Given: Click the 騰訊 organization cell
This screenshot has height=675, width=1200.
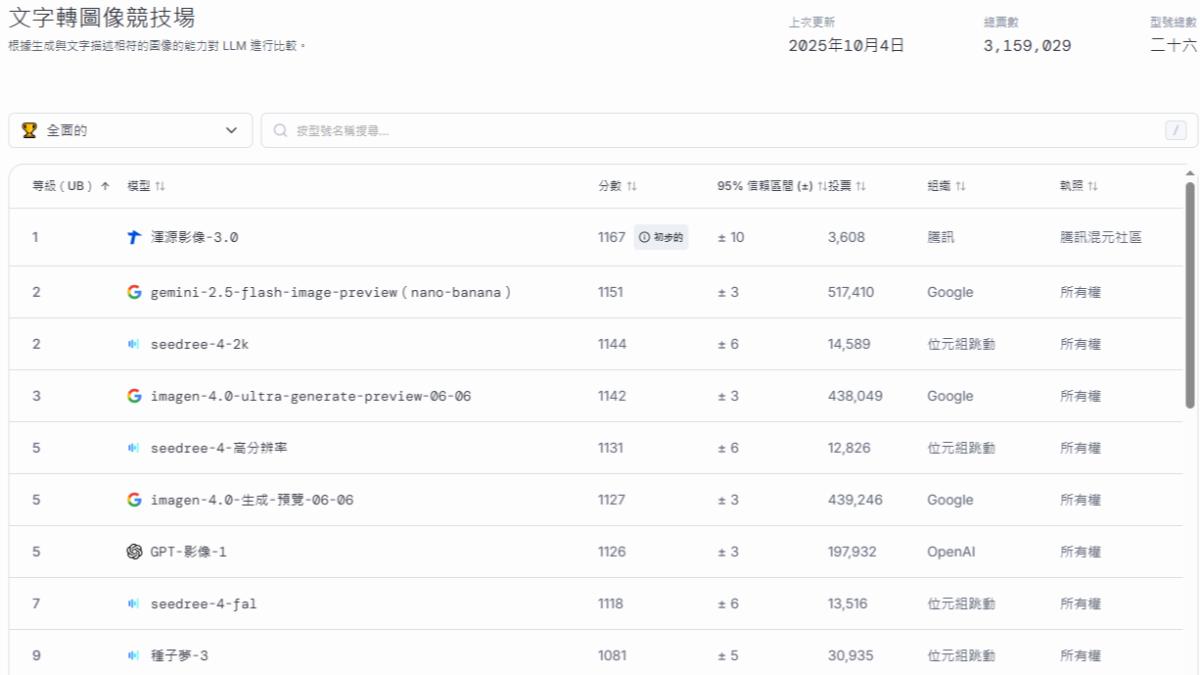Looking at the screenshot, I should [x=940, y=237].
